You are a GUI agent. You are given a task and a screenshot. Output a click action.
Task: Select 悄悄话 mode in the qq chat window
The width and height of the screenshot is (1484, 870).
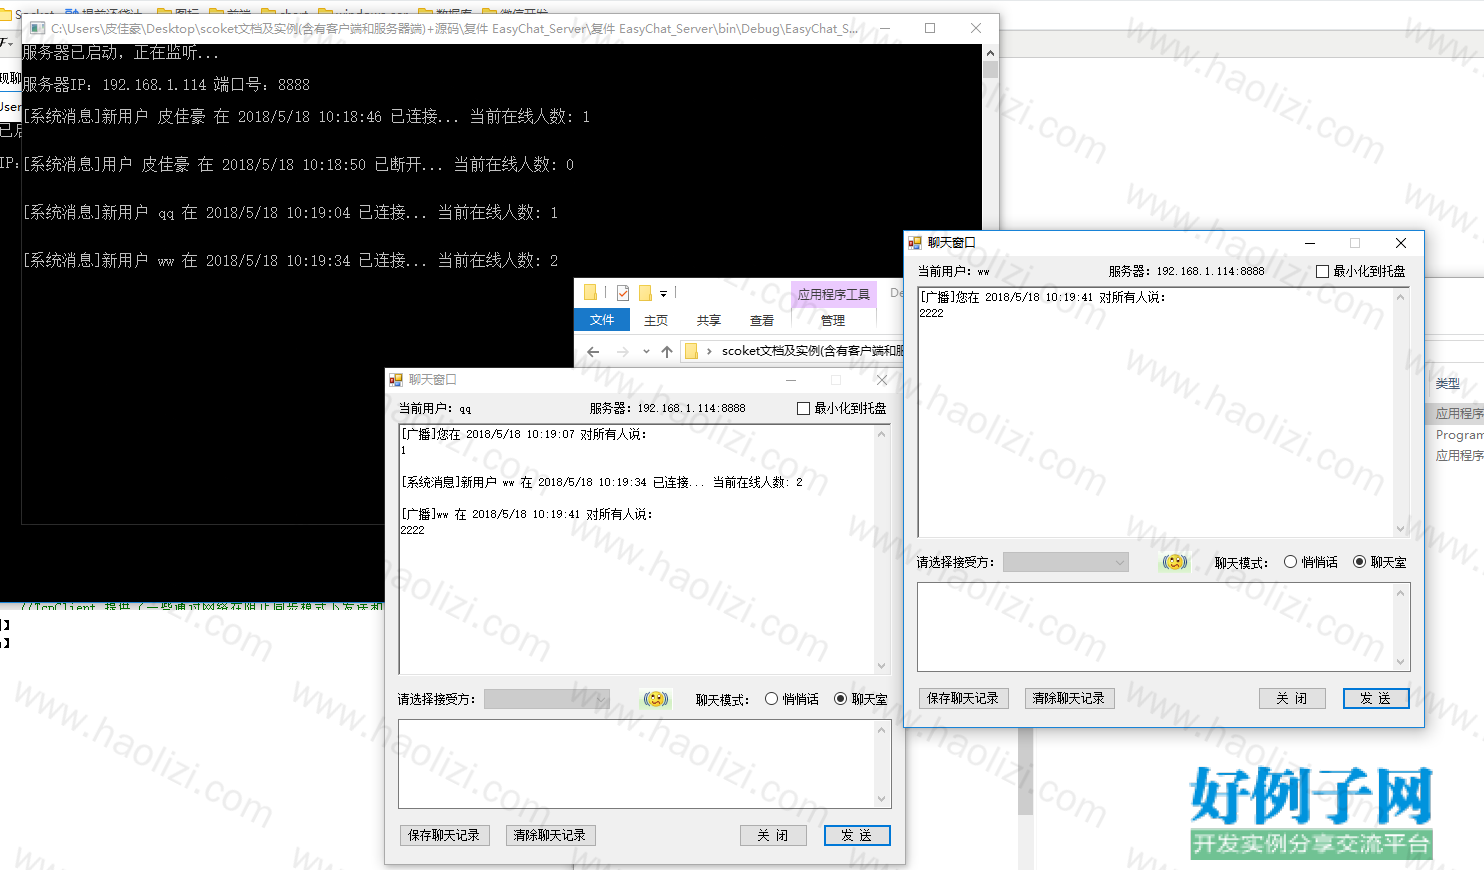(771, 699)
